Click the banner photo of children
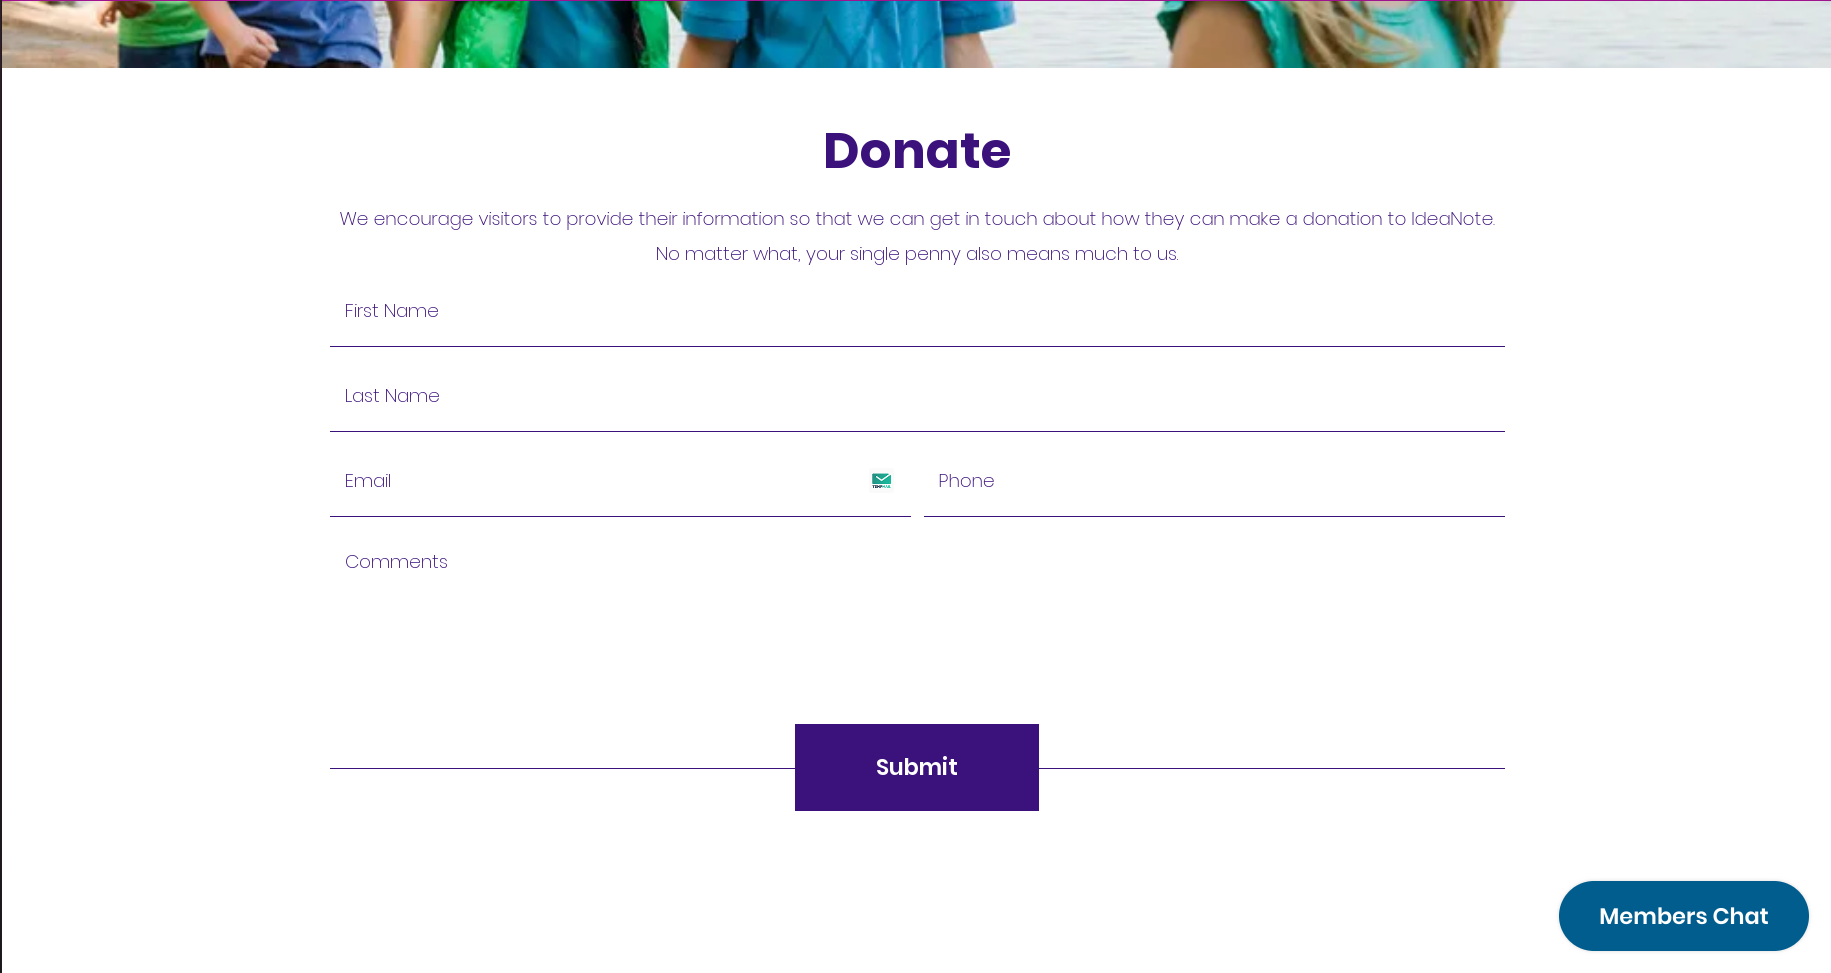 click(x=915, y=34)
